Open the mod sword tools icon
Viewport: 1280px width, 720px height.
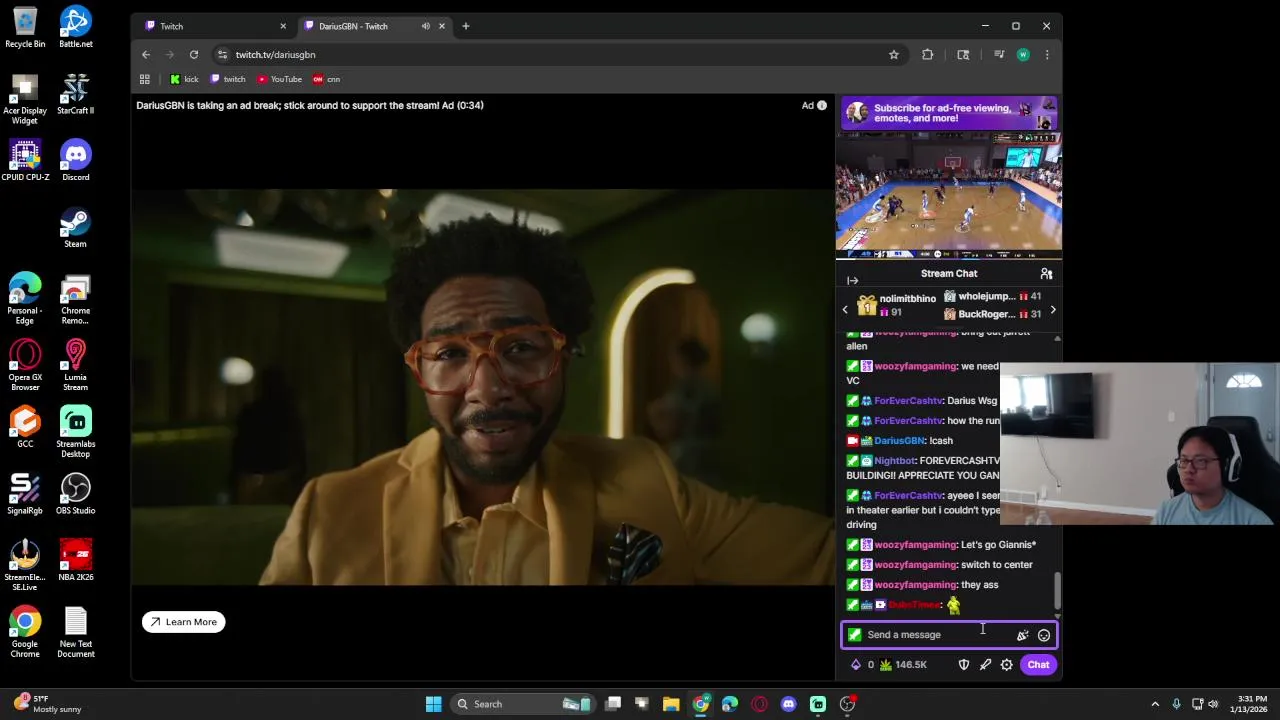click(985, 665)
